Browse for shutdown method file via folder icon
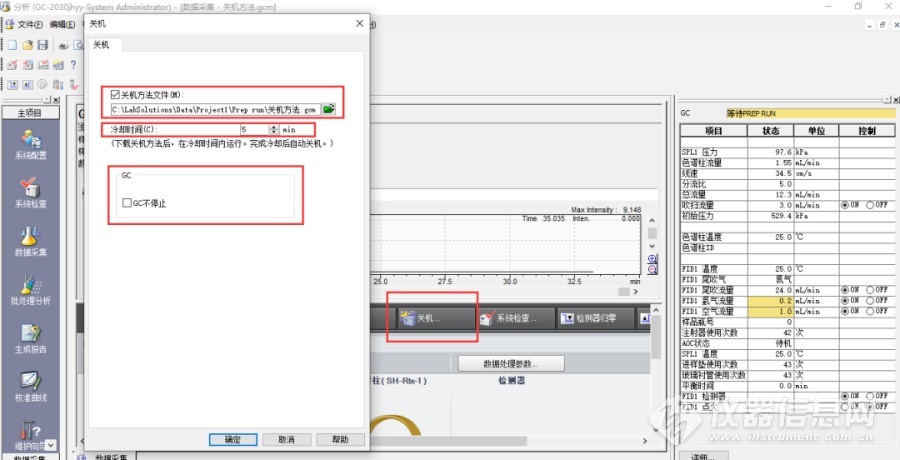This screenshot has height=460, width=900. pos(329,108)
